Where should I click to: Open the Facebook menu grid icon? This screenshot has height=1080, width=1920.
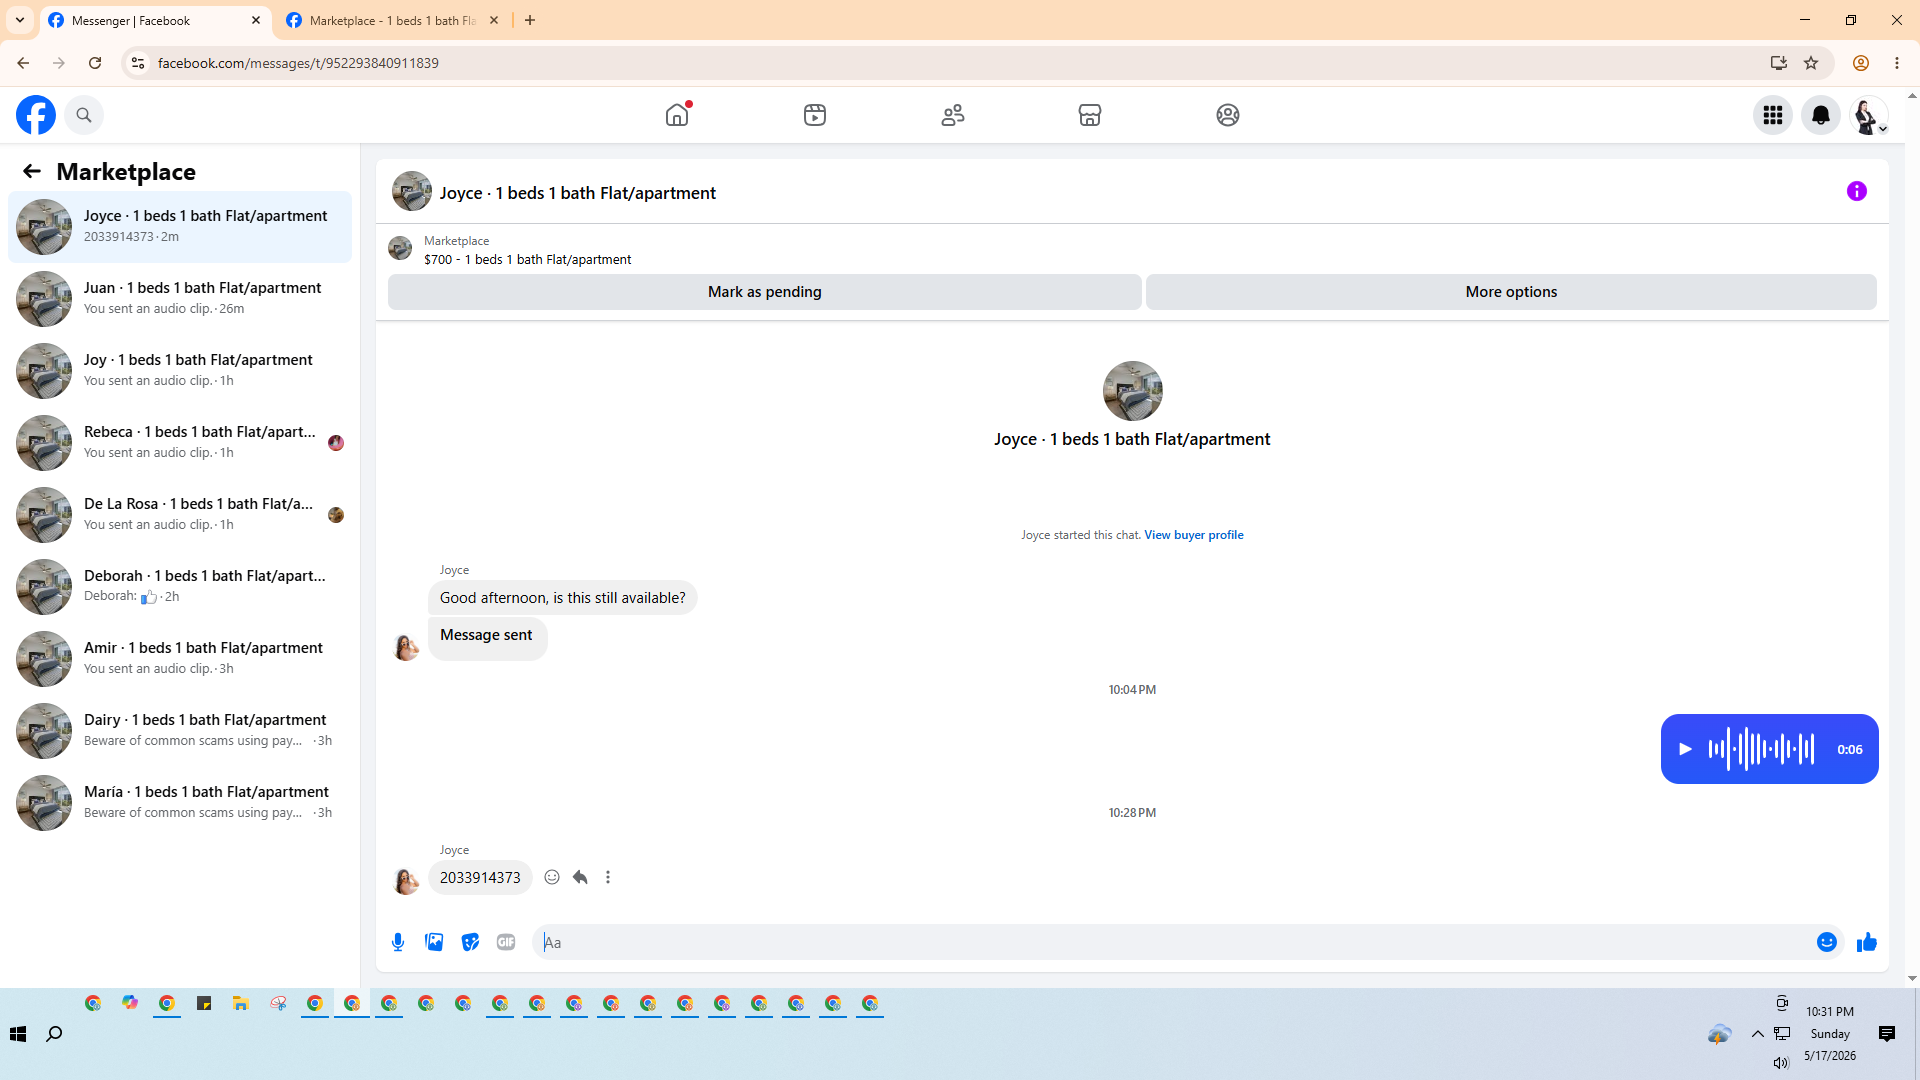coord(1773,115)
